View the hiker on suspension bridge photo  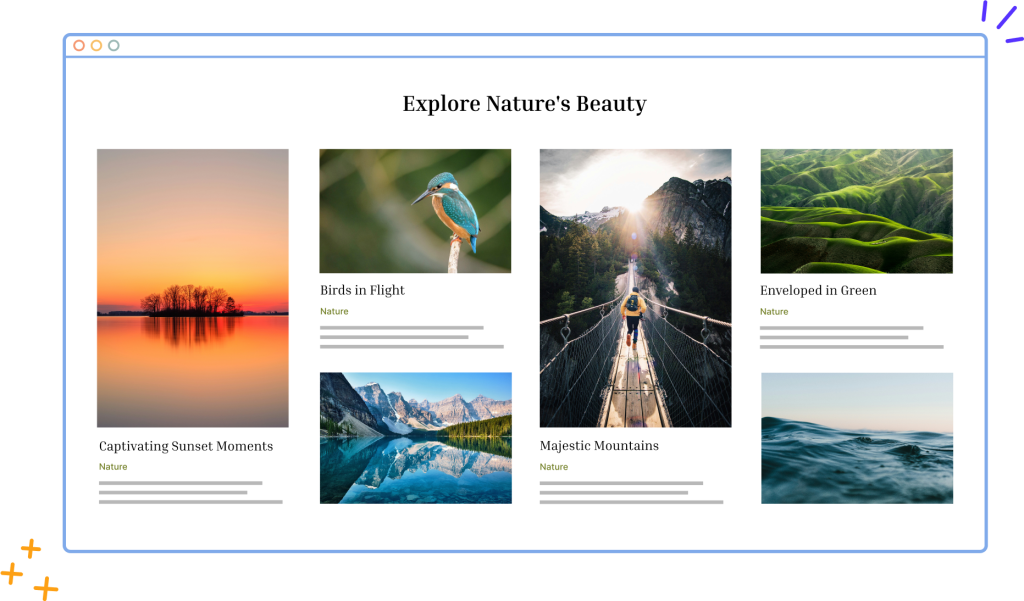click(x=635, y=288)
